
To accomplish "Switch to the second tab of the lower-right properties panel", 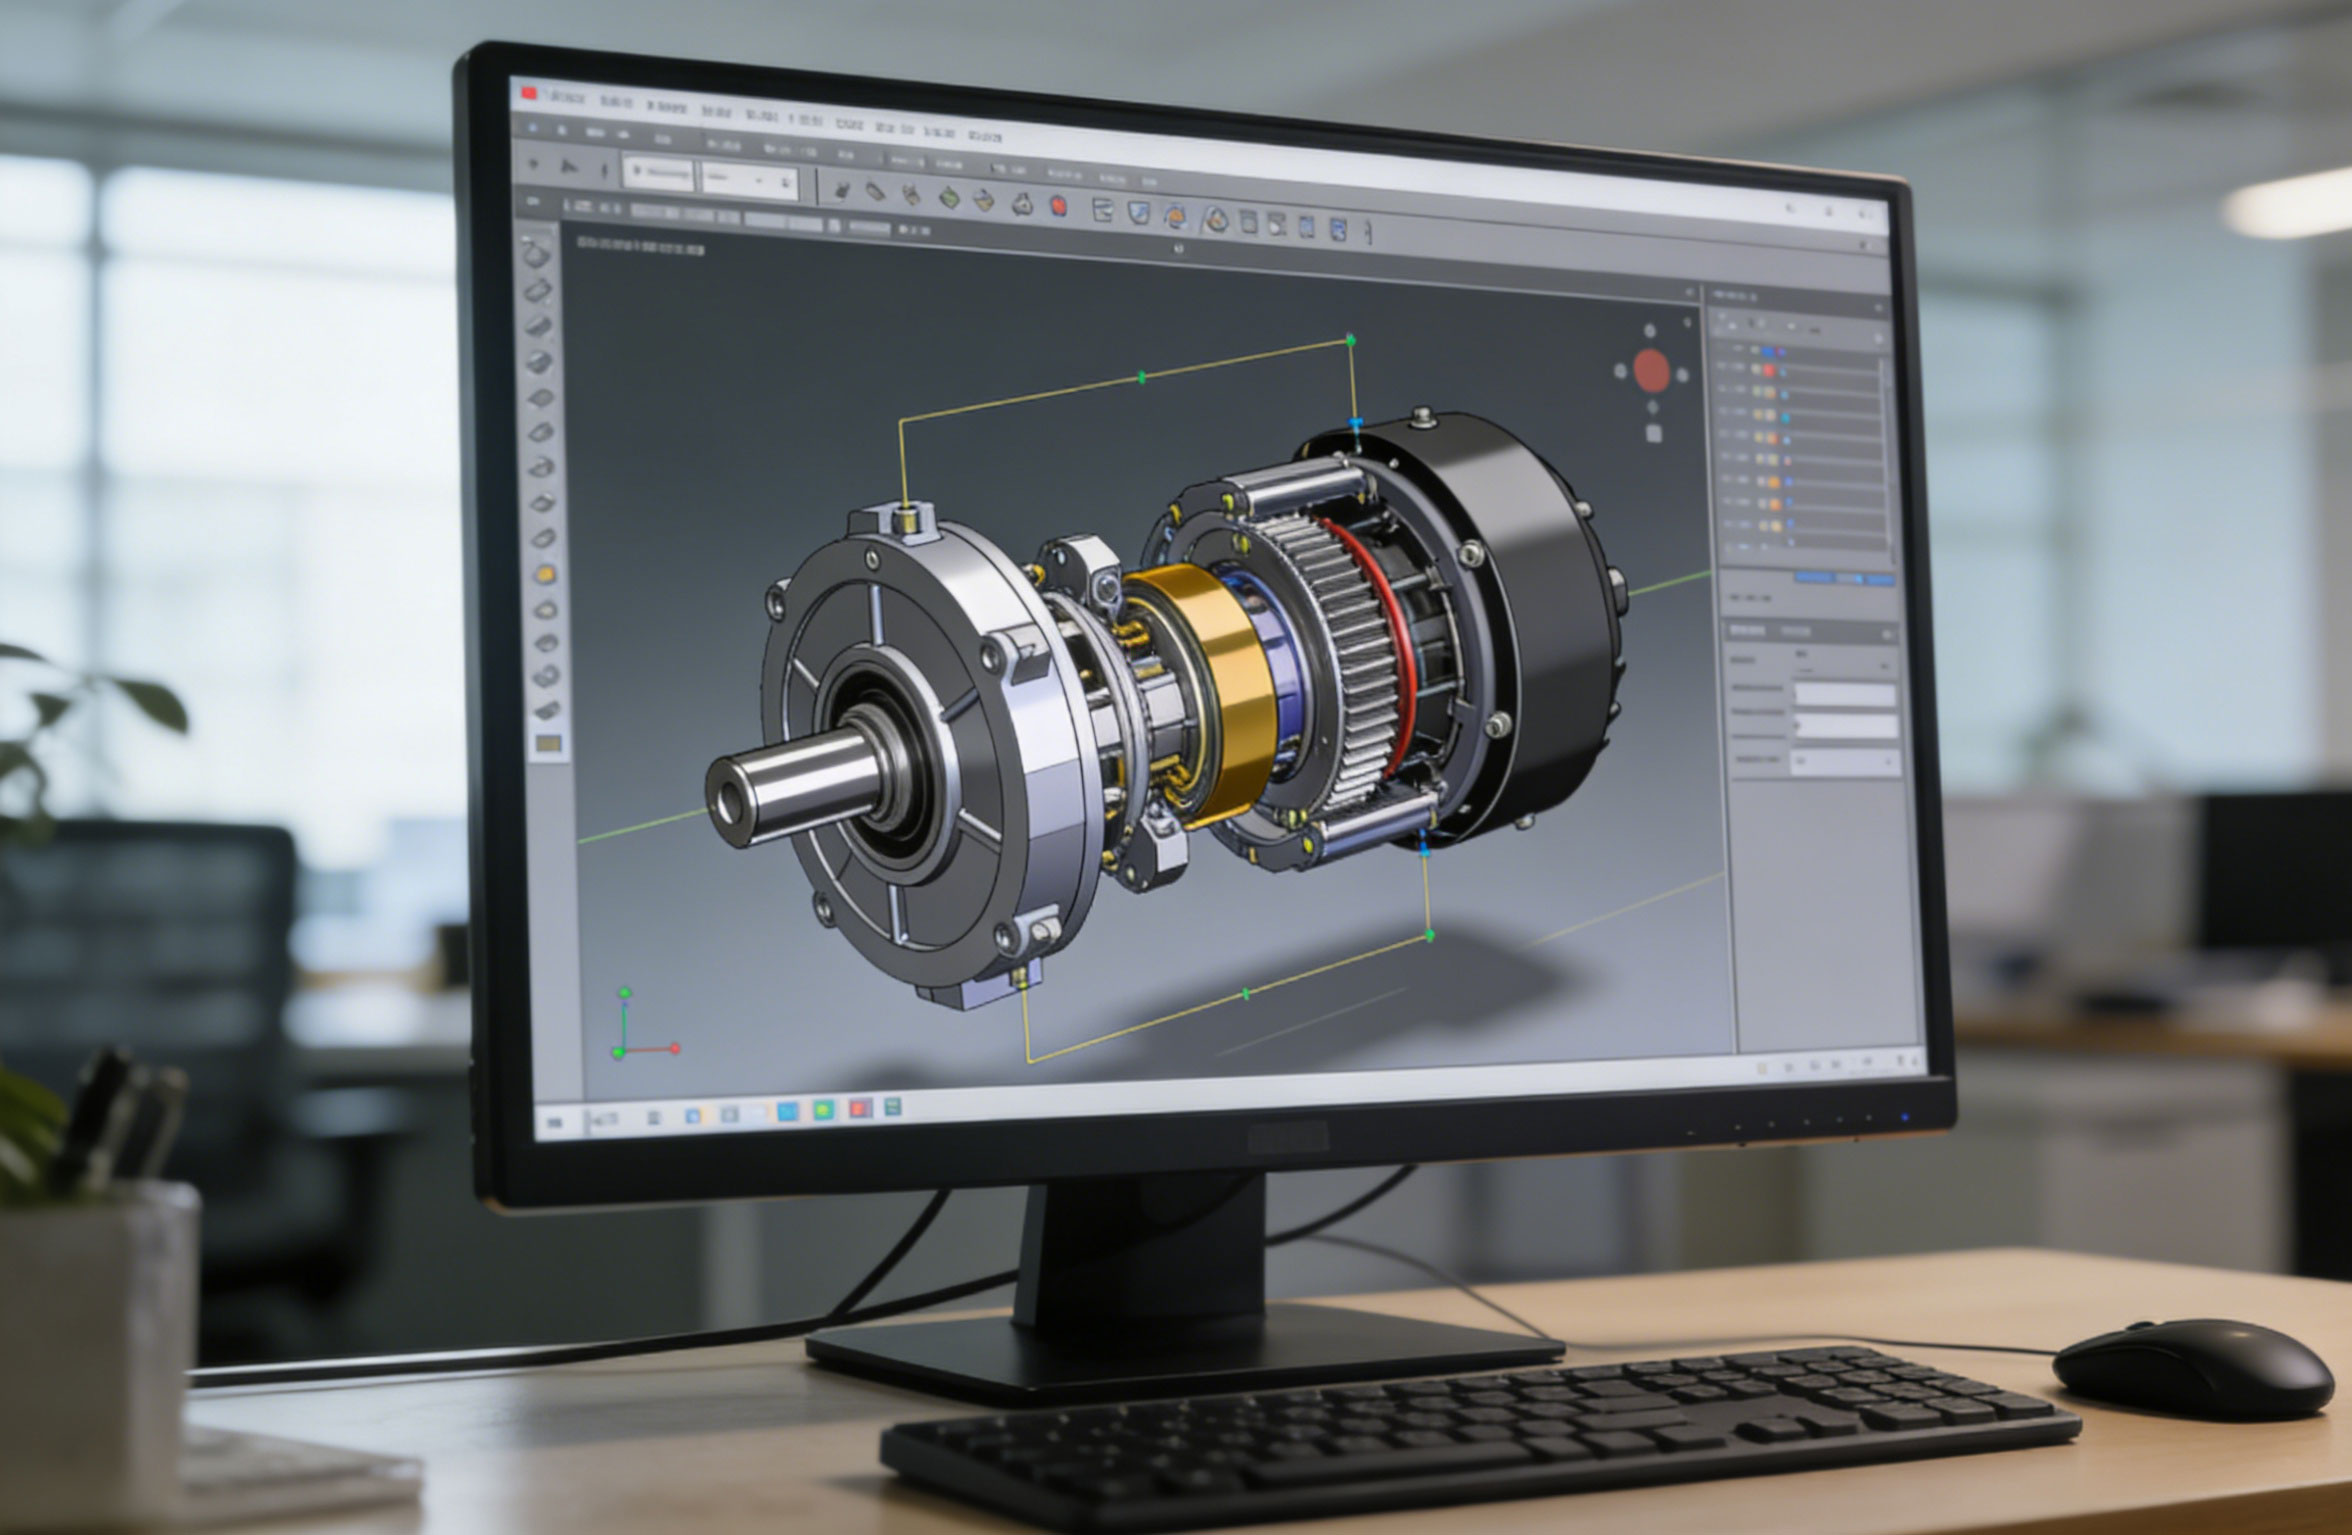I will pyautogui.click(x=1796, y=631).
